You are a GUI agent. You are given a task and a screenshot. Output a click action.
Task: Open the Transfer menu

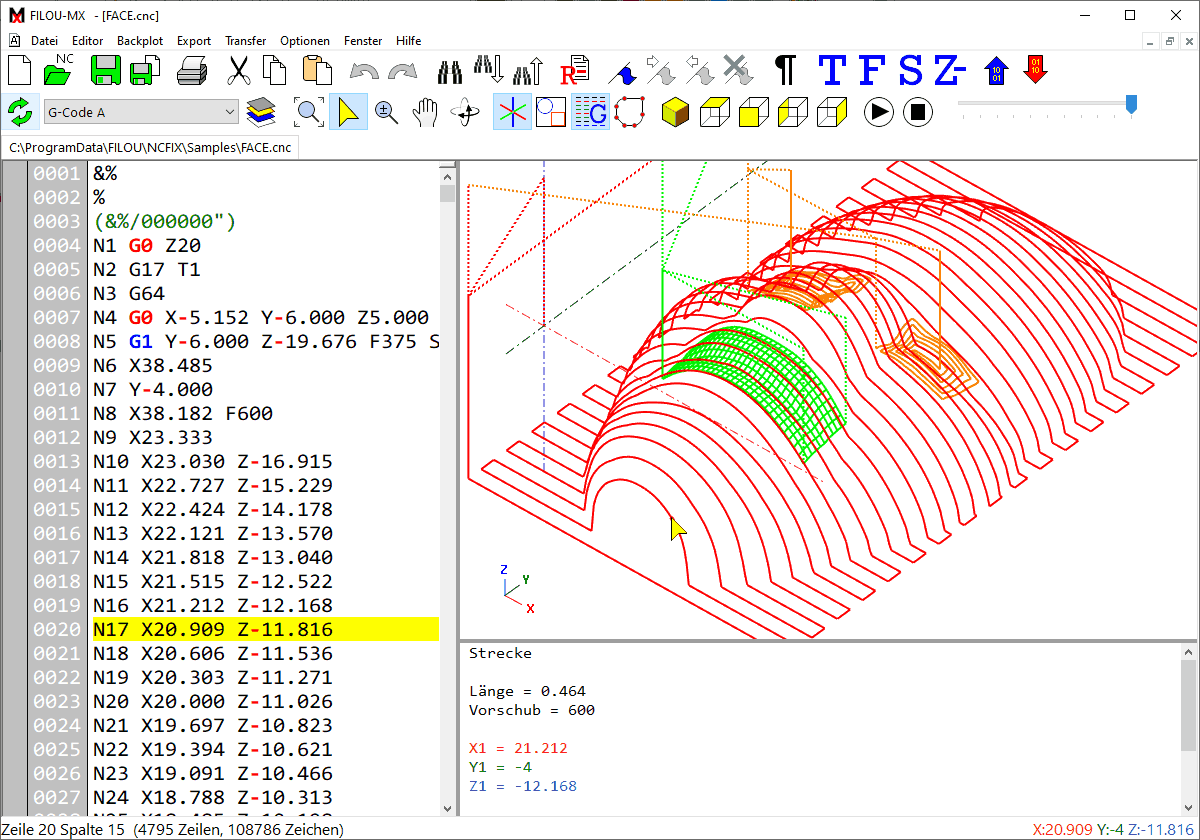pos(246,41)
